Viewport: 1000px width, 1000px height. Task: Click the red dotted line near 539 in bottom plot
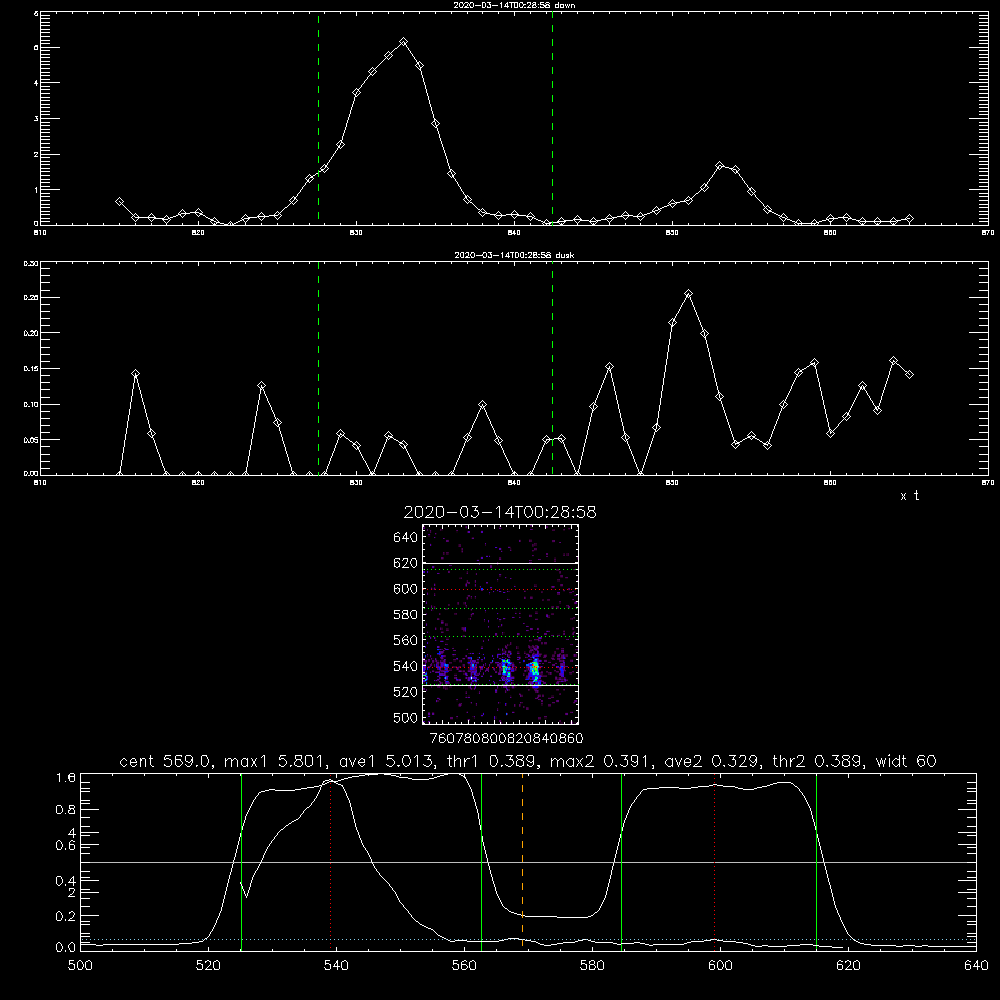click(330, 862)
